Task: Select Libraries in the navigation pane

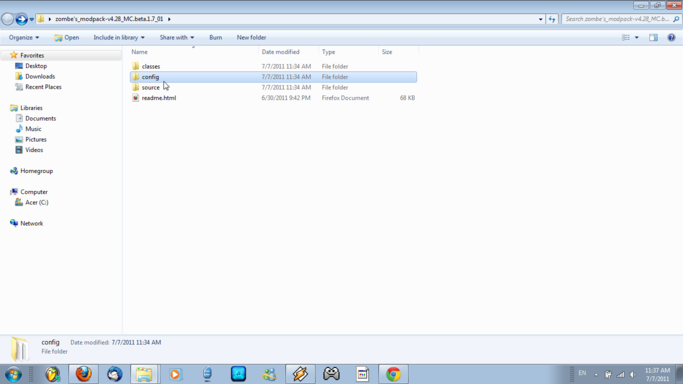Action: [31, 108]
